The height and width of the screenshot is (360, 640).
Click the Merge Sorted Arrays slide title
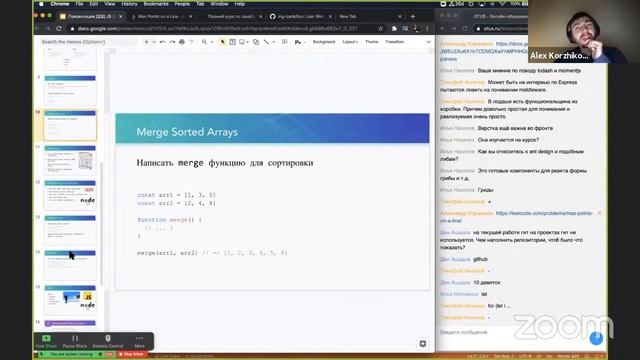(x=187, y=132)
